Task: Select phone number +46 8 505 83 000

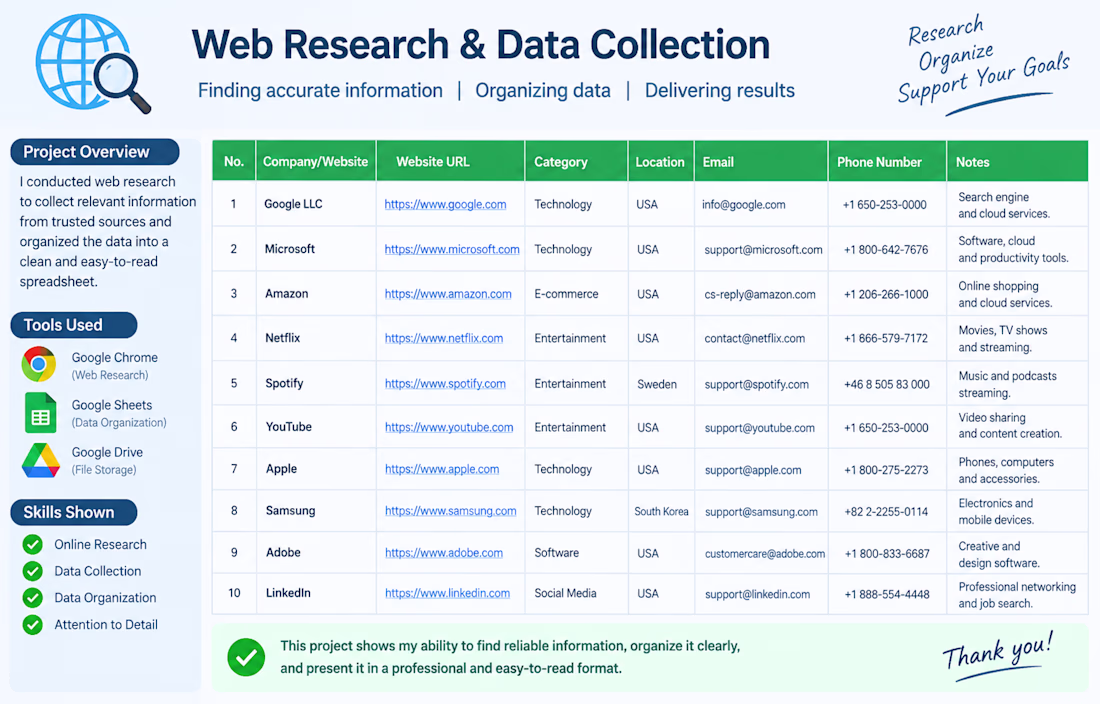Action: click(x=887, y=384)
